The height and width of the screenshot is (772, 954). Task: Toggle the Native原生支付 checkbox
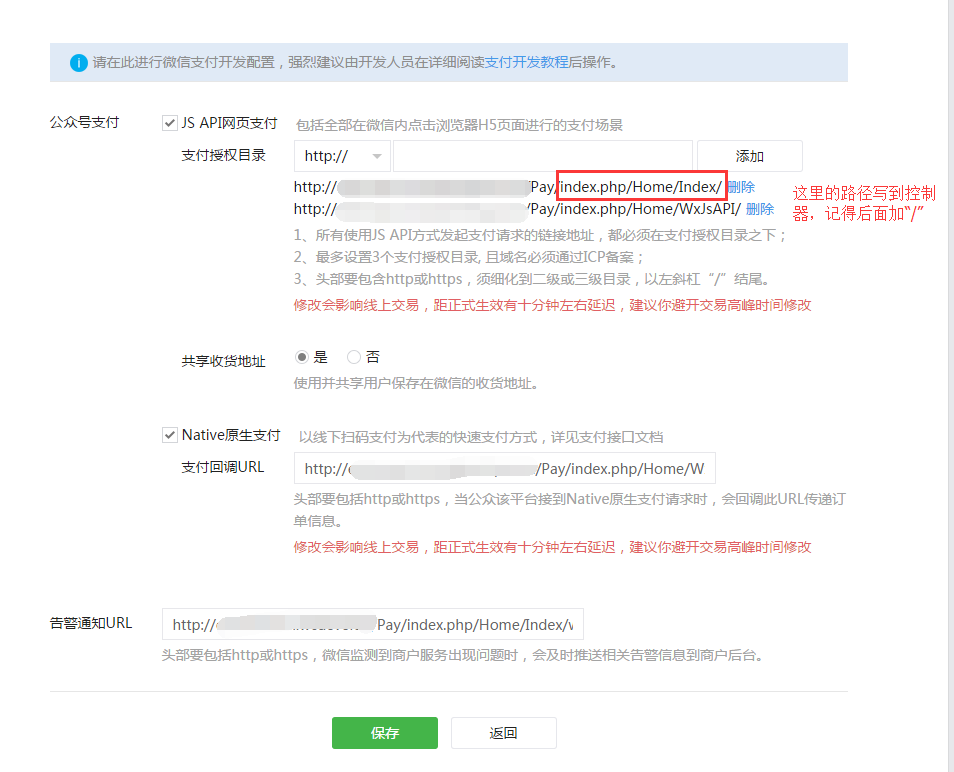pos(169,435)
